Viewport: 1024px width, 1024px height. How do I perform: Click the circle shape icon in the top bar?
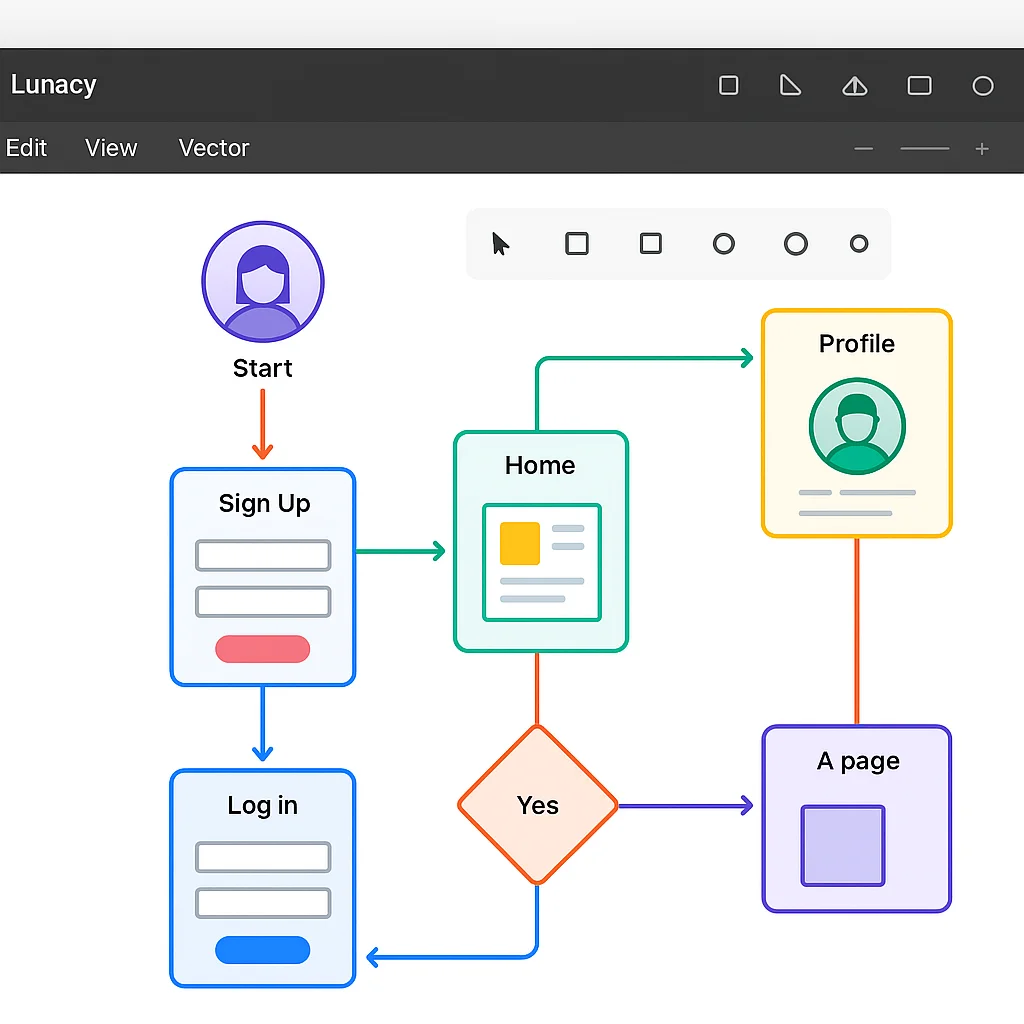pos(982,86)
